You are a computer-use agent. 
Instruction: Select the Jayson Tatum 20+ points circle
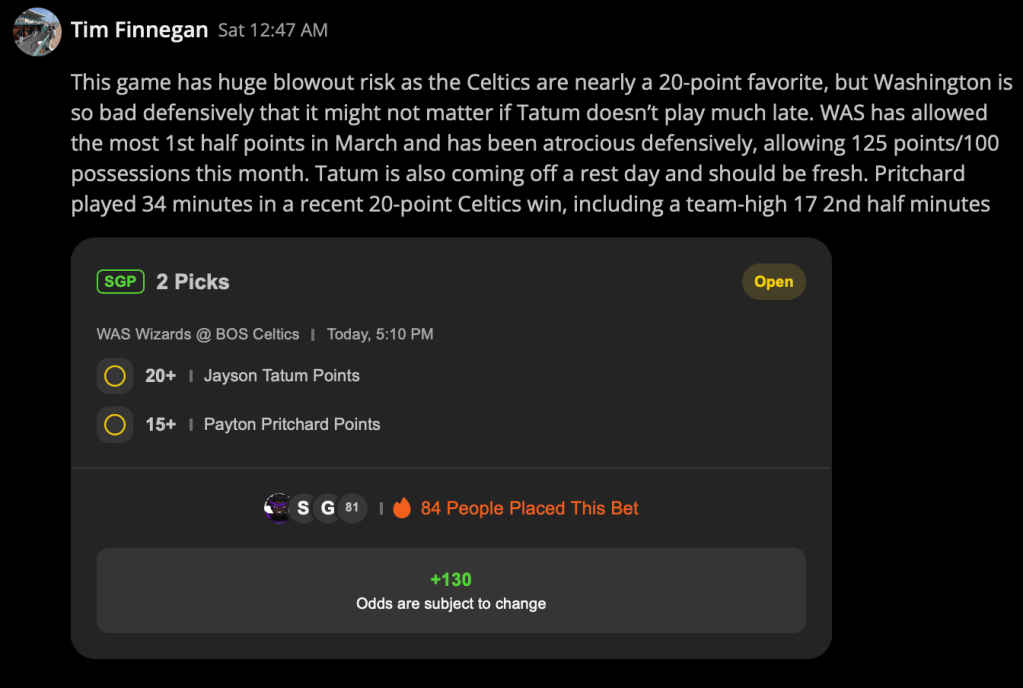pos(115,376)
